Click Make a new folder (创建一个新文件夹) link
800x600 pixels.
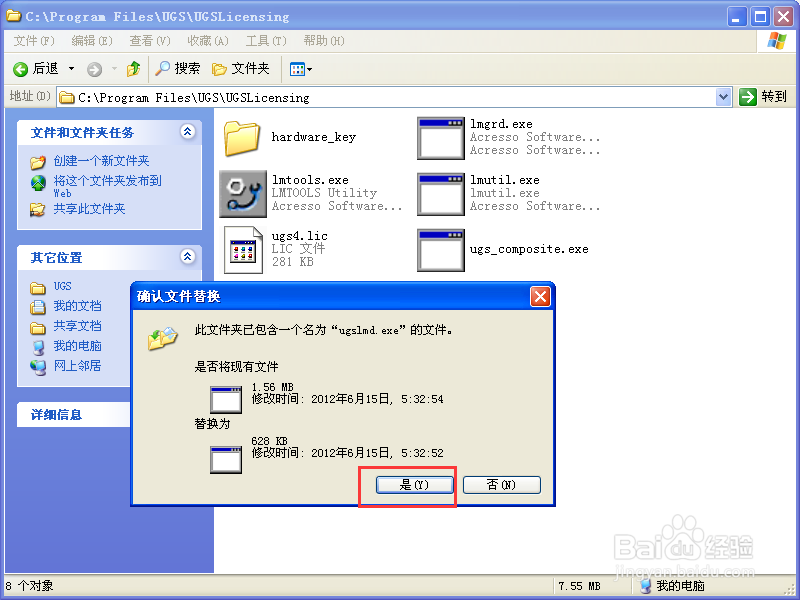[102, 161]
